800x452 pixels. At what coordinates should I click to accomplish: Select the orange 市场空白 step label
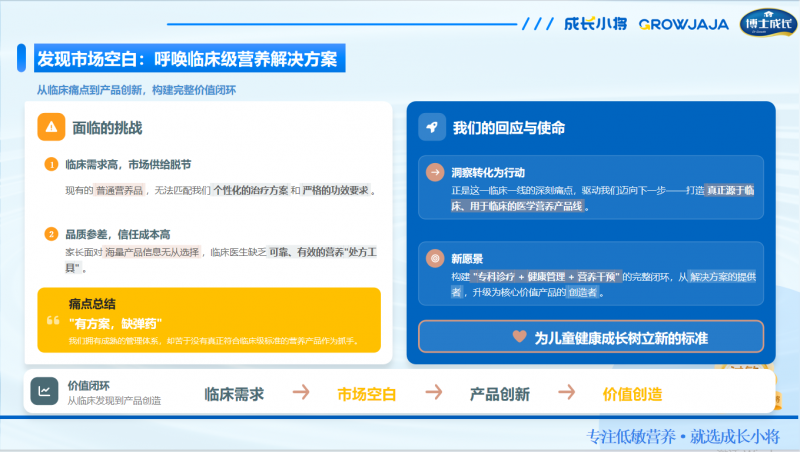(x=367, y=394)
